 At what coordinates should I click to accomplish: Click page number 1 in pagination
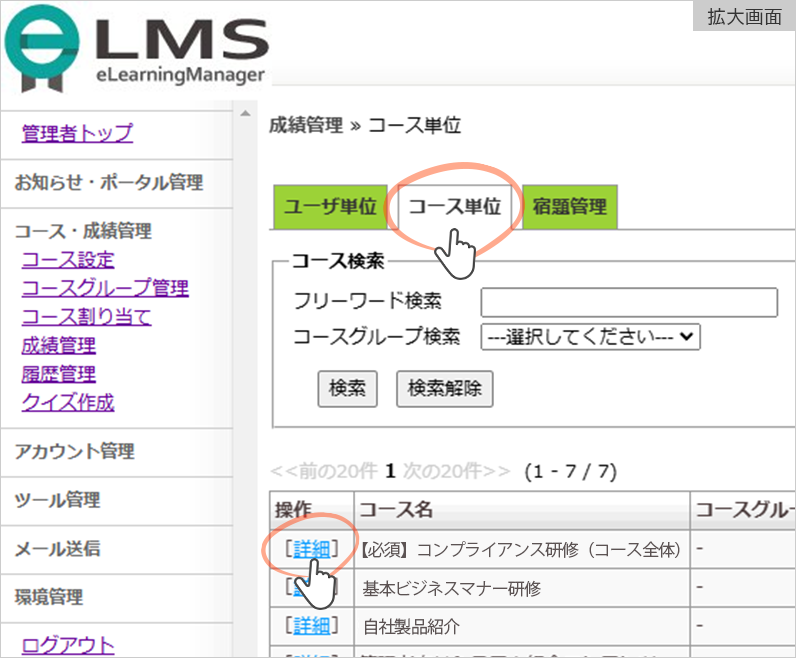point(390,471)
